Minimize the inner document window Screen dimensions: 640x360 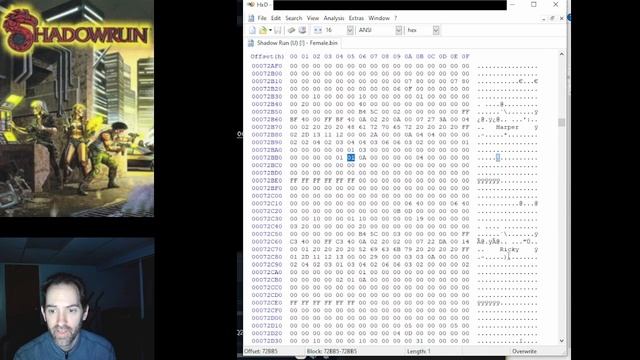coord(543,19)
